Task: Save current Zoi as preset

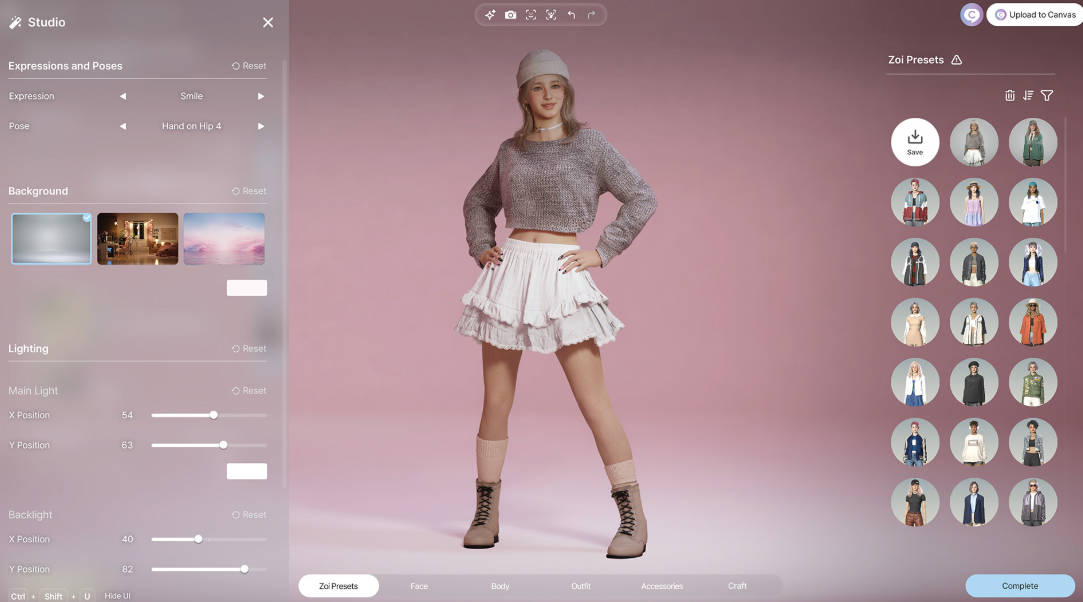Action: click(914, 142)
